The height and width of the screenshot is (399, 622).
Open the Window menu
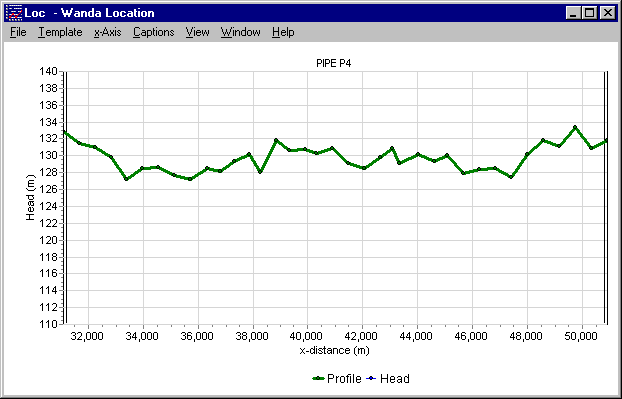click(240, 32)
